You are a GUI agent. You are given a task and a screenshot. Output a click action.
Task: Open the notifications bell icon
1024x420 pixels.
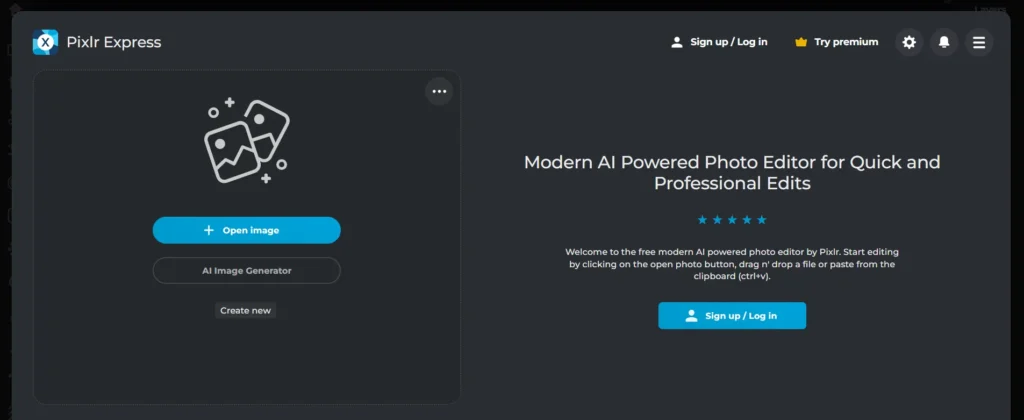[944, 42]
